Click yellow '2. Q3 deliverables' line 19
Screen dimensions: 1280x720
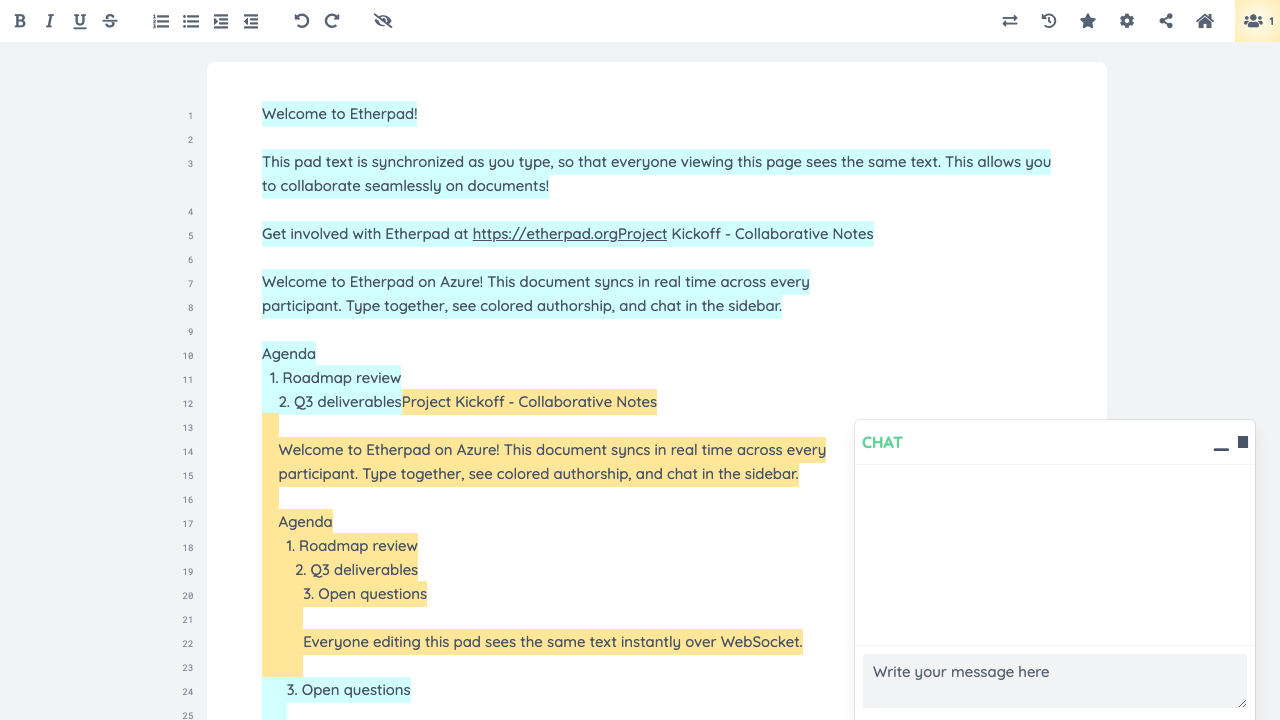(356, 570)
